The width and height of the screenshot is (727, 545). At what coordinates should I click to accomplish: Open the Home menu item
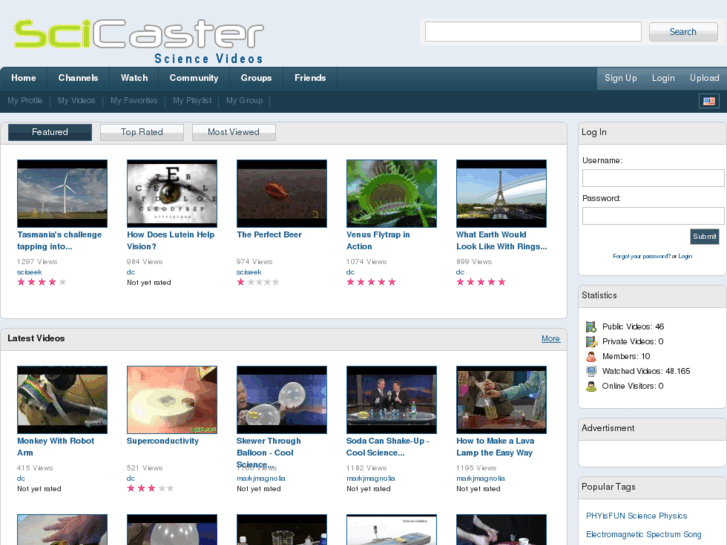[x=24, y=78]
